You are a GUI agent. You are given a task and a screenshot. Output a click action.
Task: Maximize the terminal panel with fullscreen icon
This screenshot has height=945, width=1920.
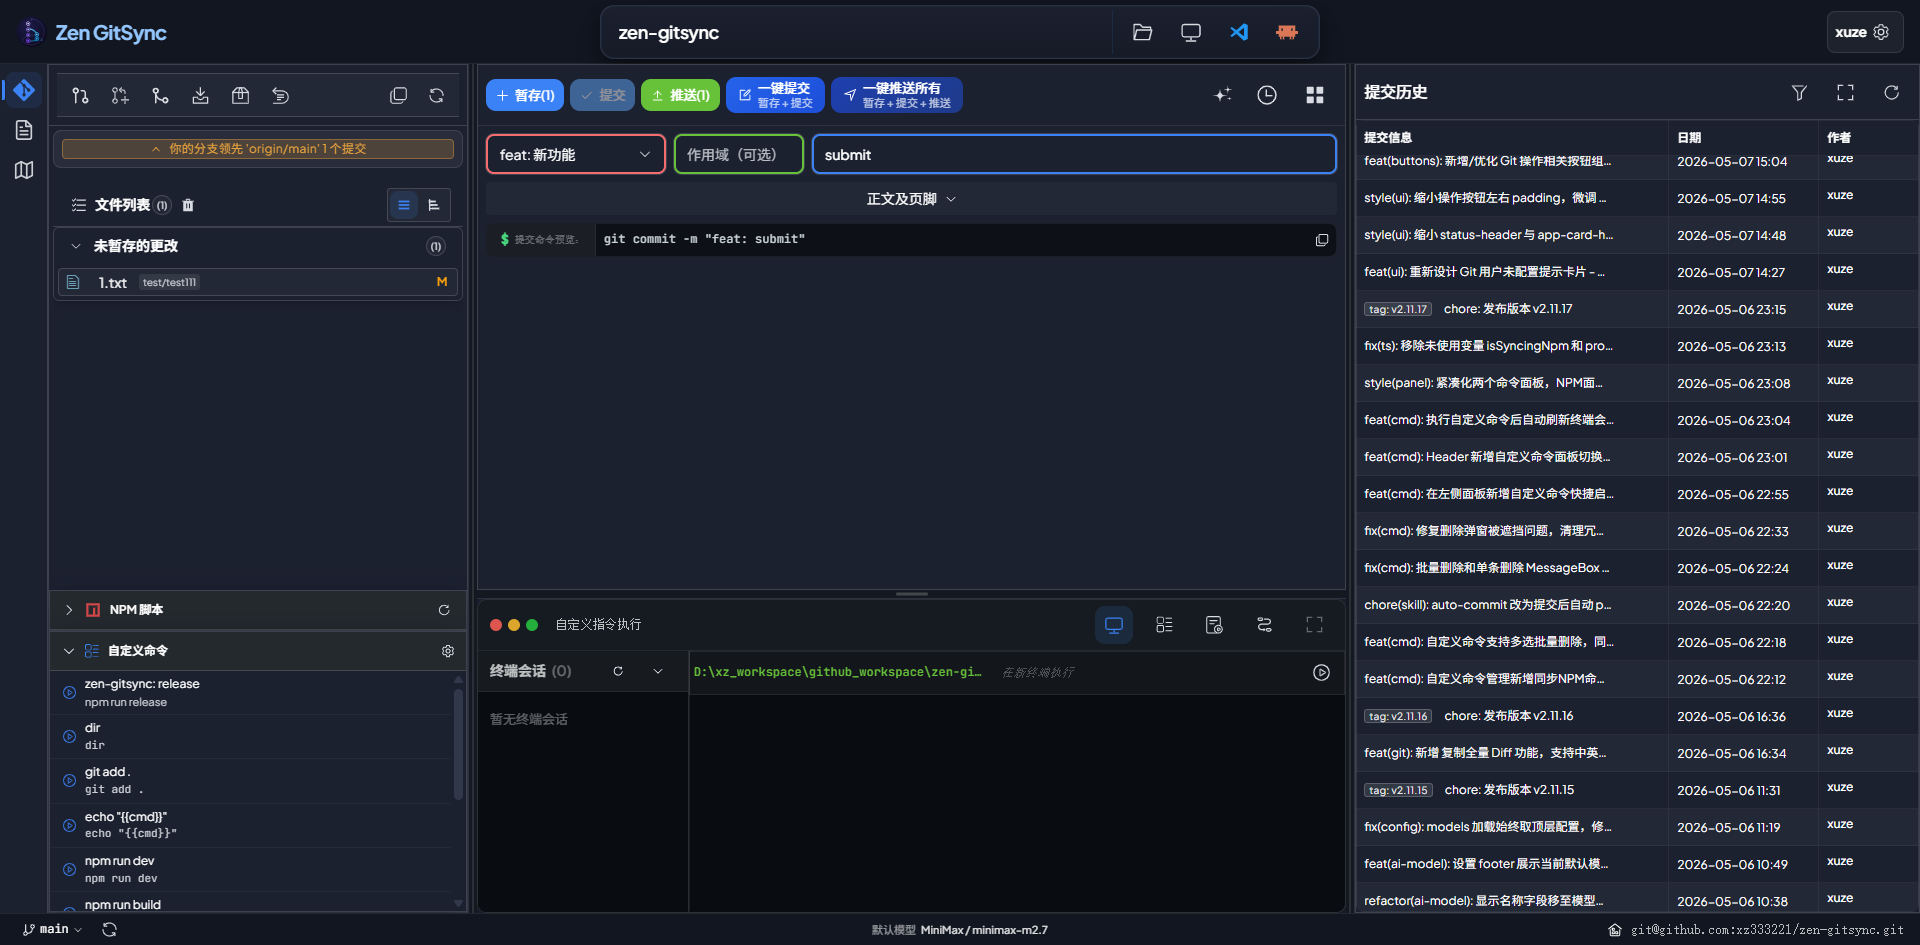click(x=1314, y=625)
